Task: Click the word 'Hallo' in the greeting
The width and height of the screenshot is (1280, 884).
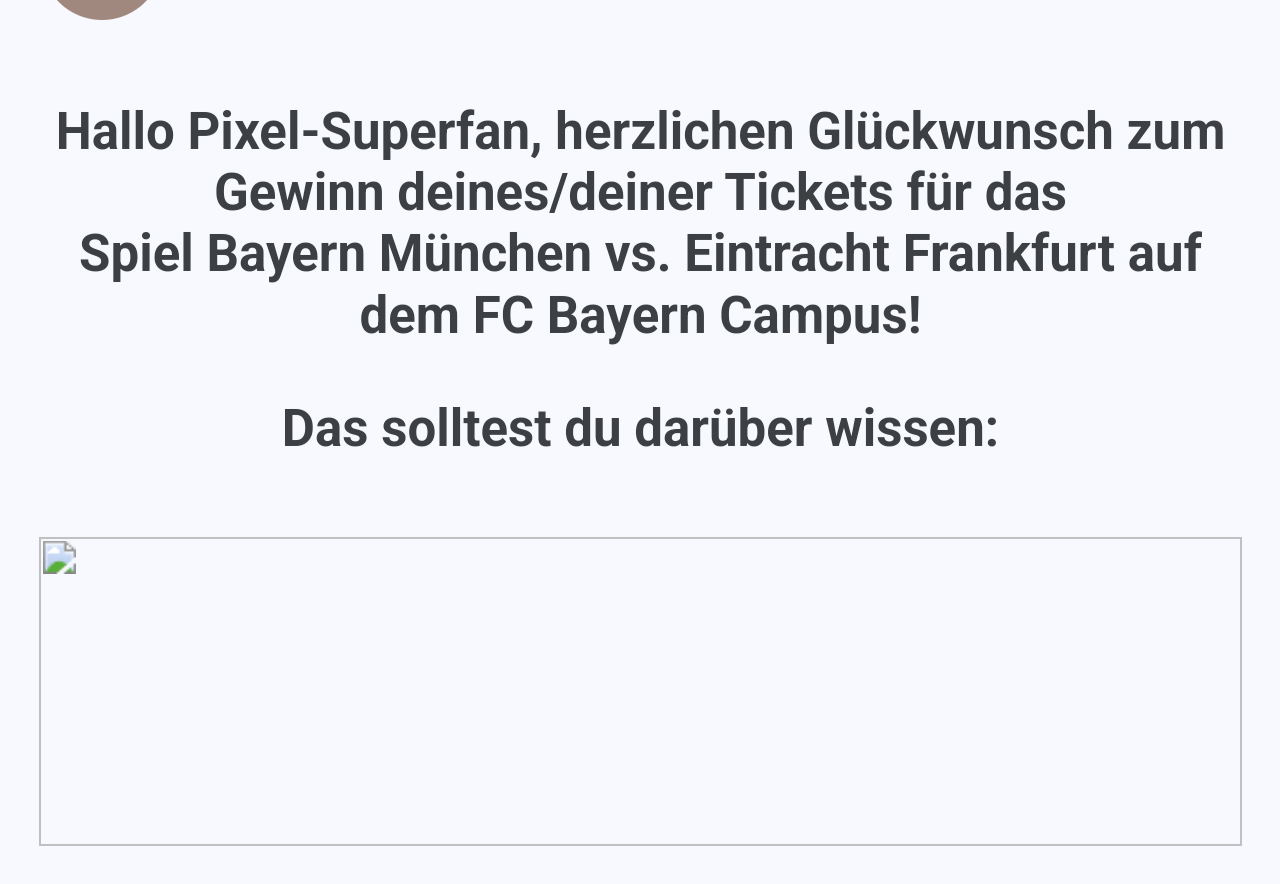Action: 115,132
